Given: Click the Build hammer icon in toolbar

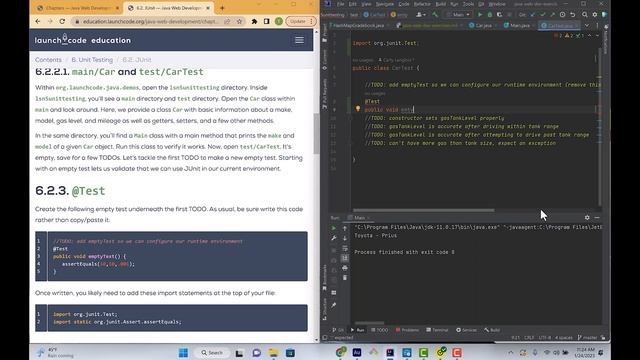Looking at the screenshot, I should point(435,15).
